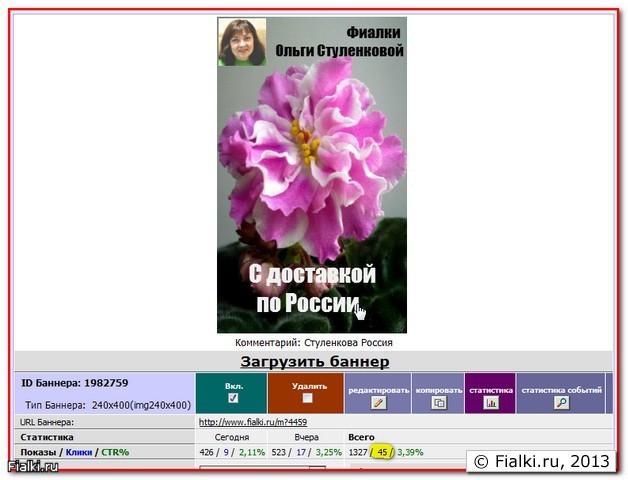Click the pencil edit icon under редактировать
Image resolution: width=628 pixels, height=480 pixels.
[x=378, y=402]
